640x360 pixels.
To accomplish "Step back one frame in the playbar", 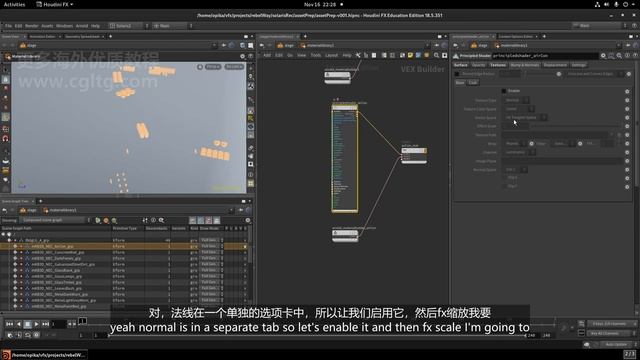I will [19, 324].
